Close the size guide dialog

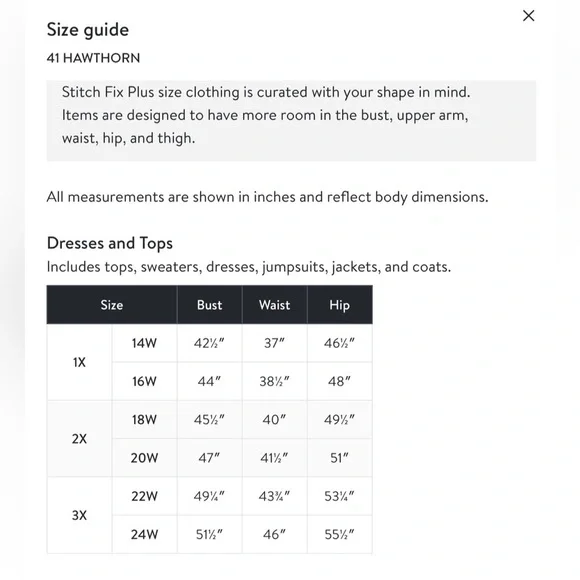click(528, 16)
